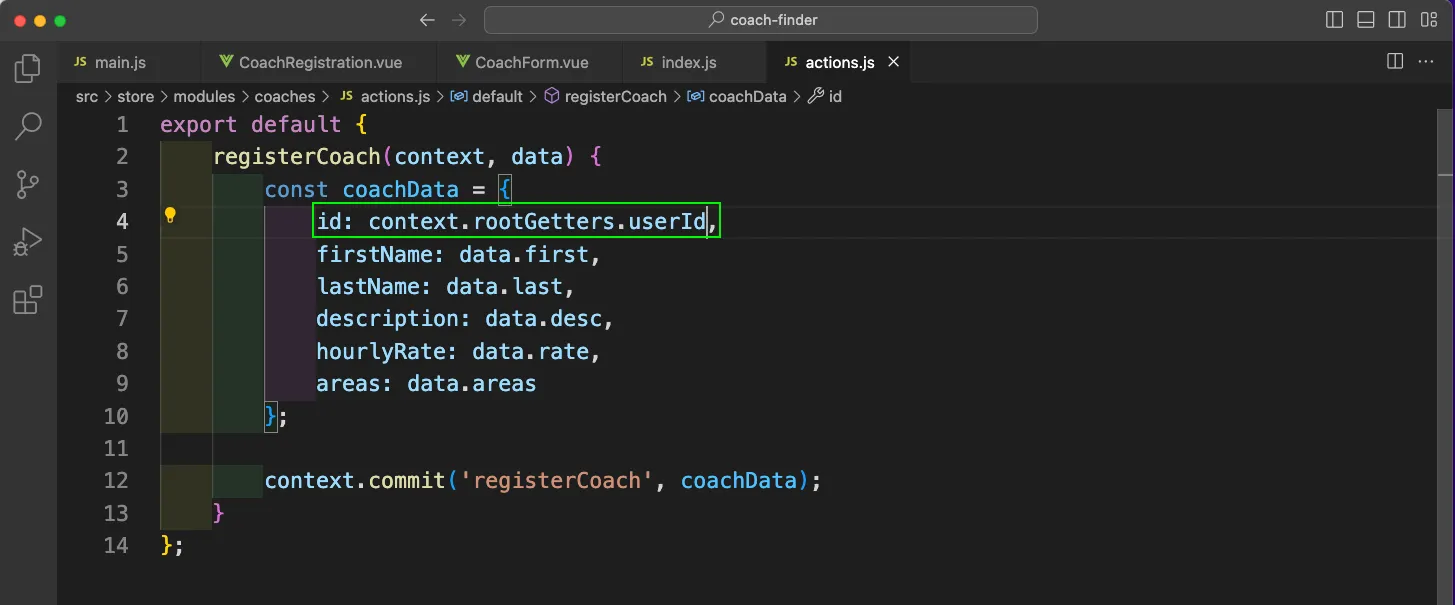The image size is (1455, 605).
Task: Click the coaches breadcrumb
Action: (x=285, y=97)
